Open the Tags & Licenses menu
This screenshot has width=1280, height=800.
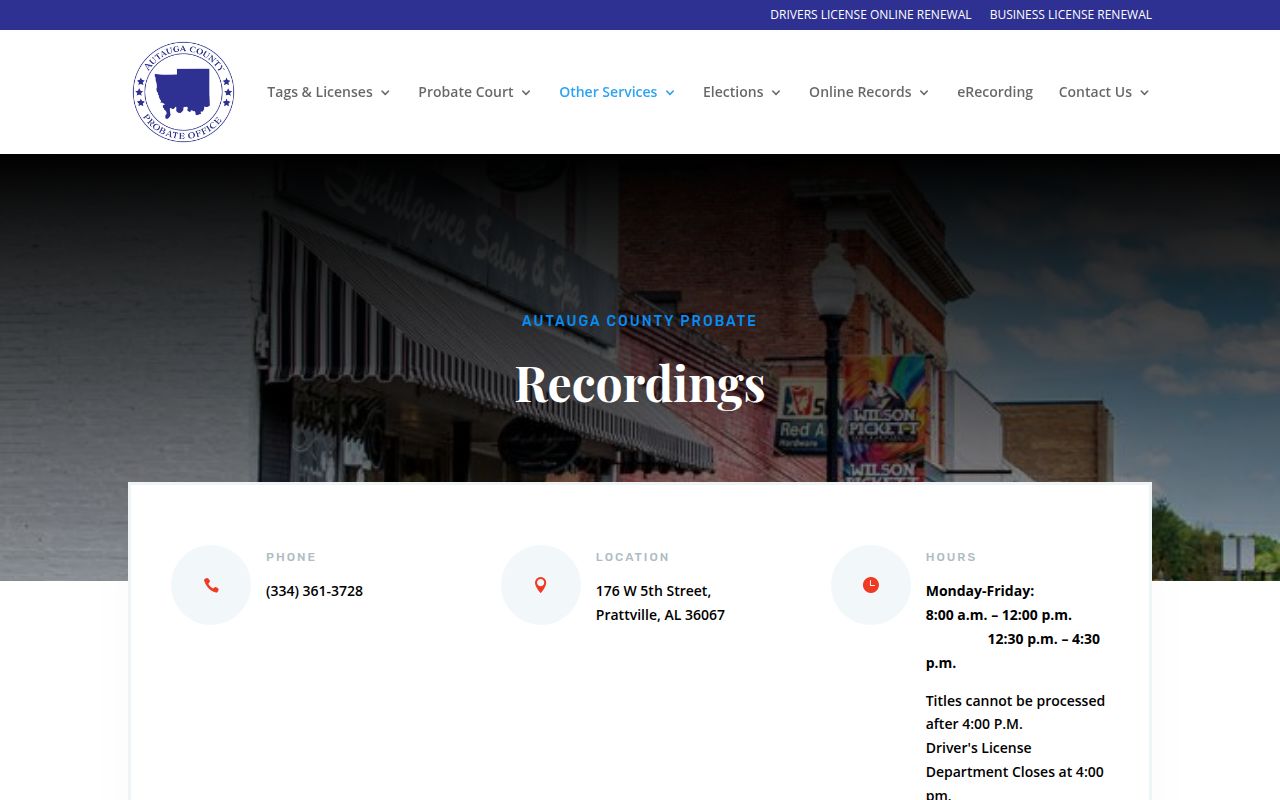click(328, 92)
